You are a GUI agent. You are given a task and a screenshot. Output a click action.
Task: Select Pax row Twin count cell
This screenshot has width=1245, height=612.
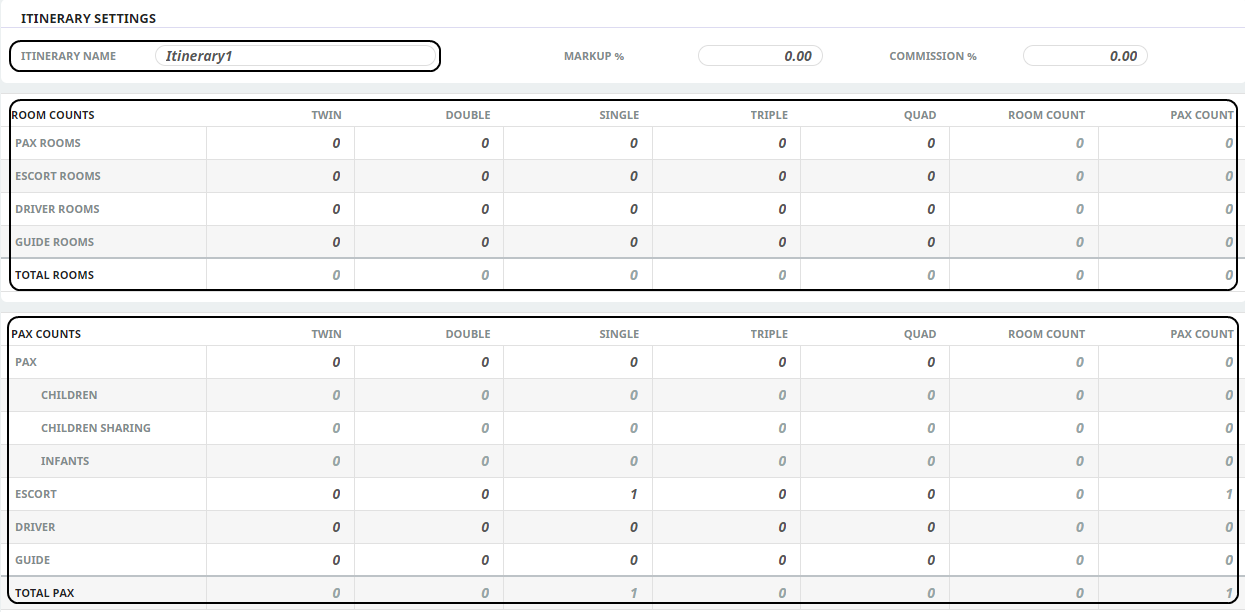pyautogui.click(x=280, y=362)
